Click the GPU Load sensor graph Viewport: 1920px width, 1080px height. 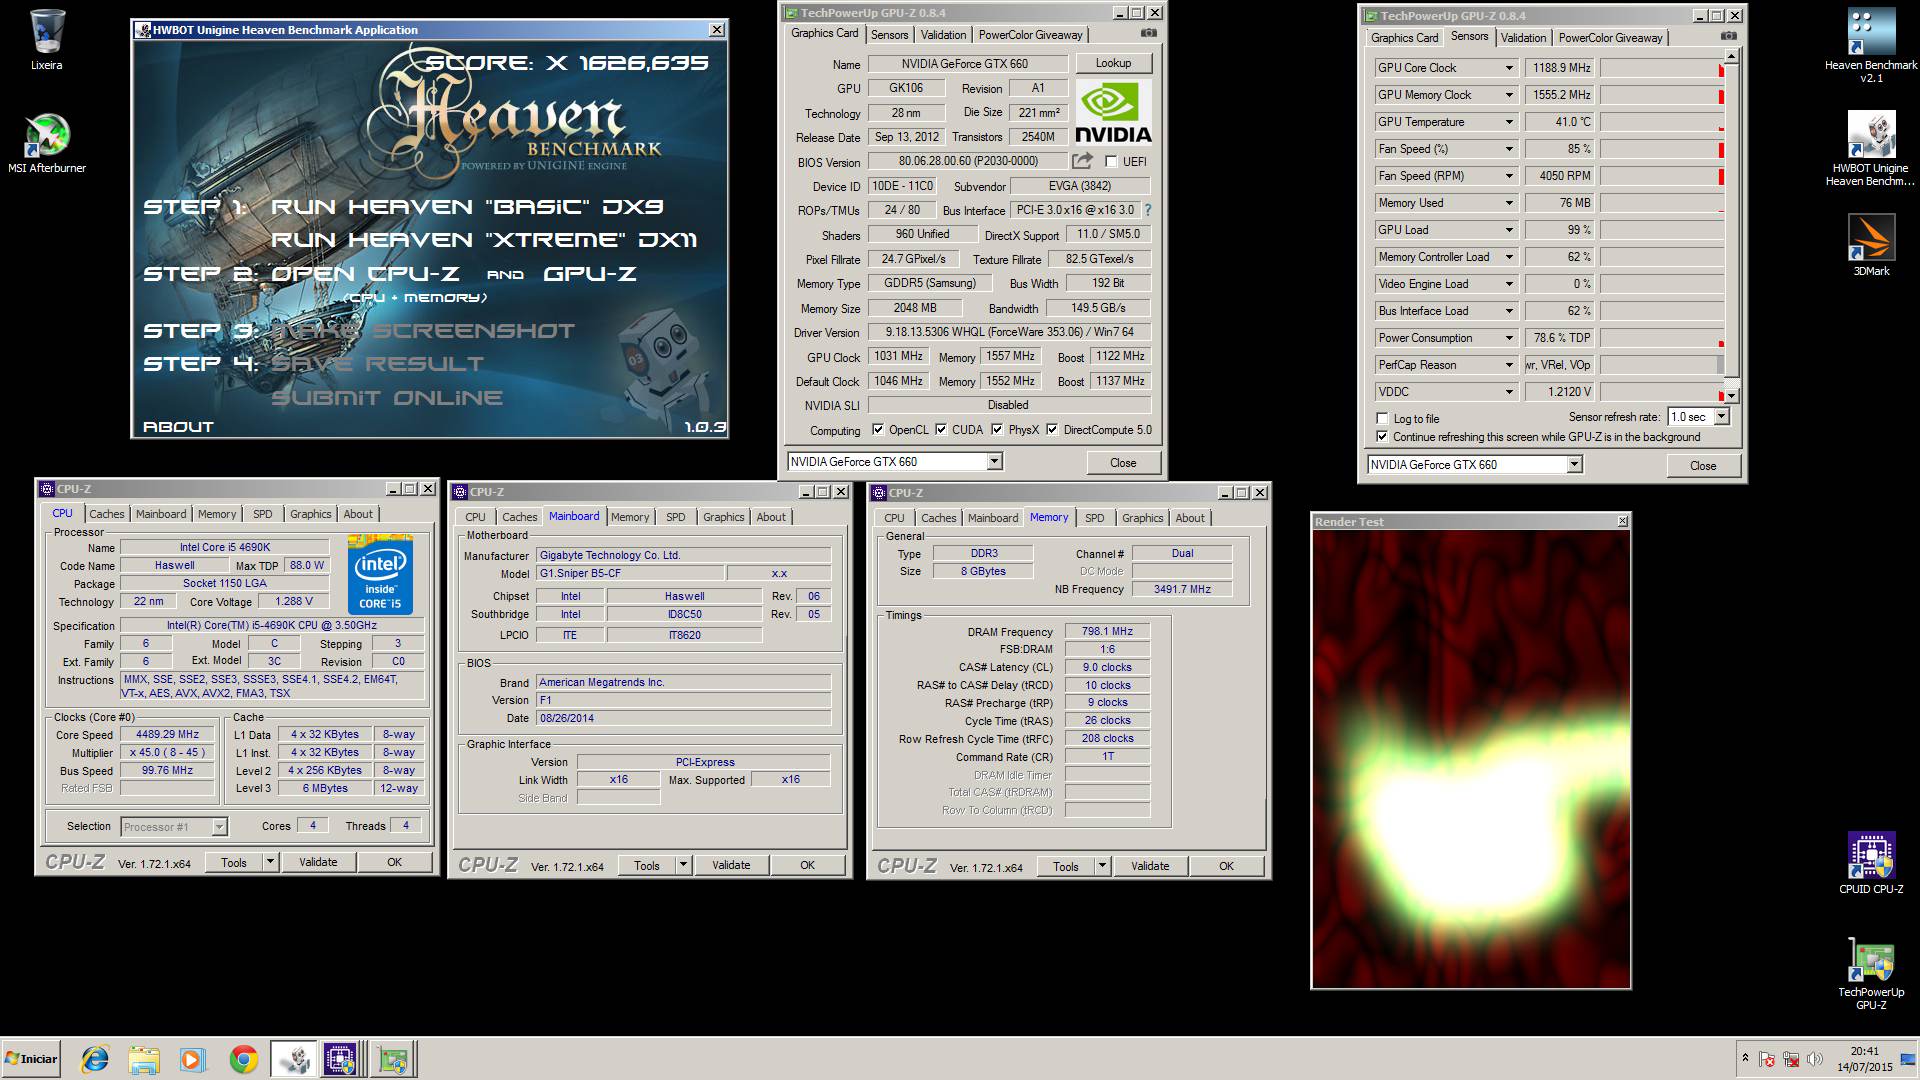tap(1661, 230)
